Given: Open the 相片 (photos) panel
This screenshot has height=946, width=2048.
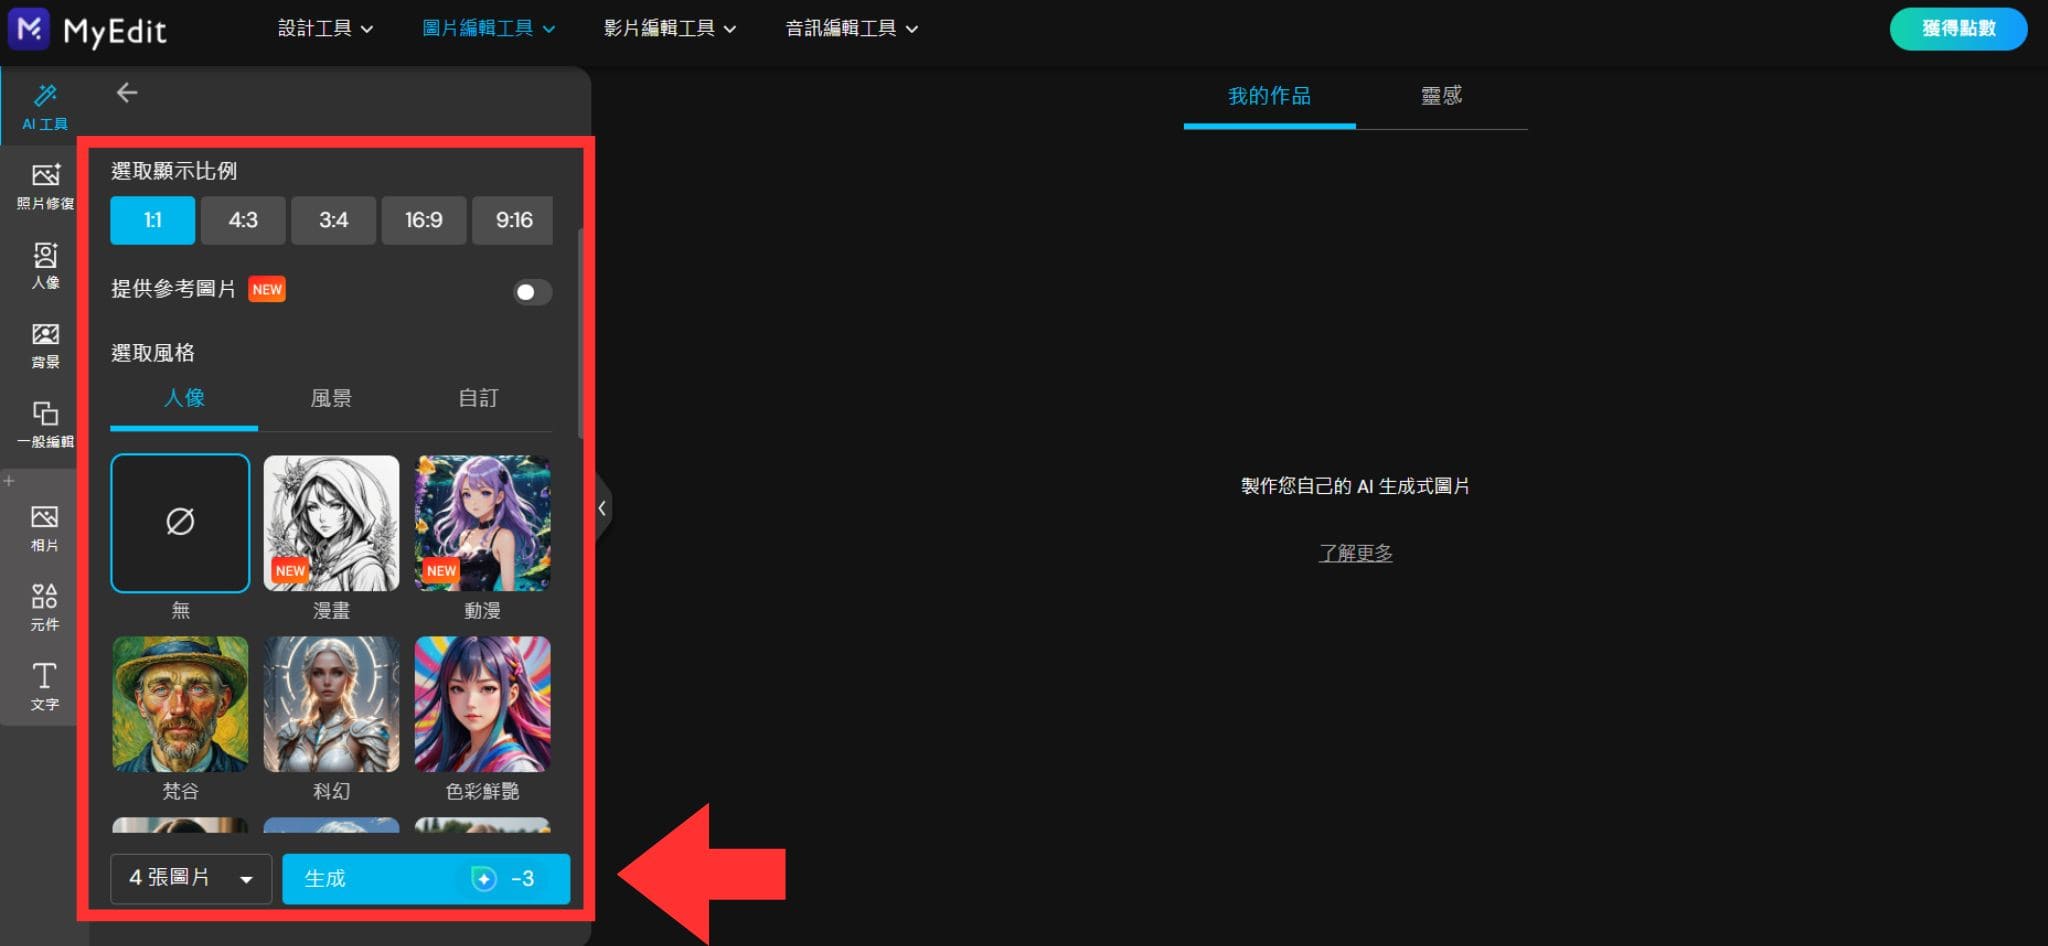Looking at the screenshot, I should point(45,527).
